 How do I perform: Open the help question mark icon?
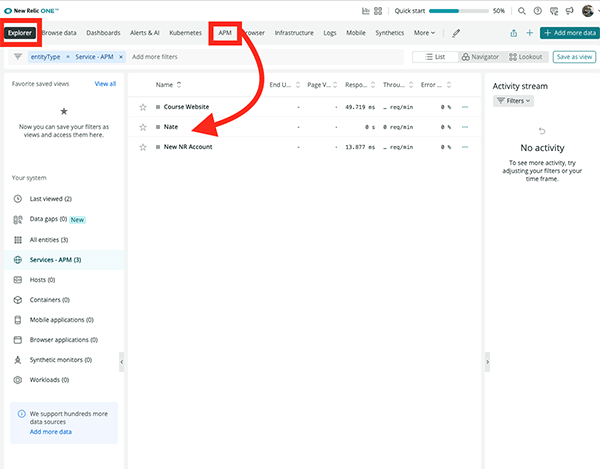click(538, 11)
